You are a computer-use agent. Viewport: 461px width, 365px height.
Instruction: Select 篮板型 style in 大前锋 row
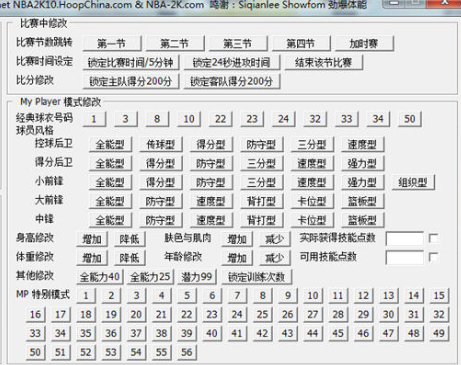click(362, 201)
